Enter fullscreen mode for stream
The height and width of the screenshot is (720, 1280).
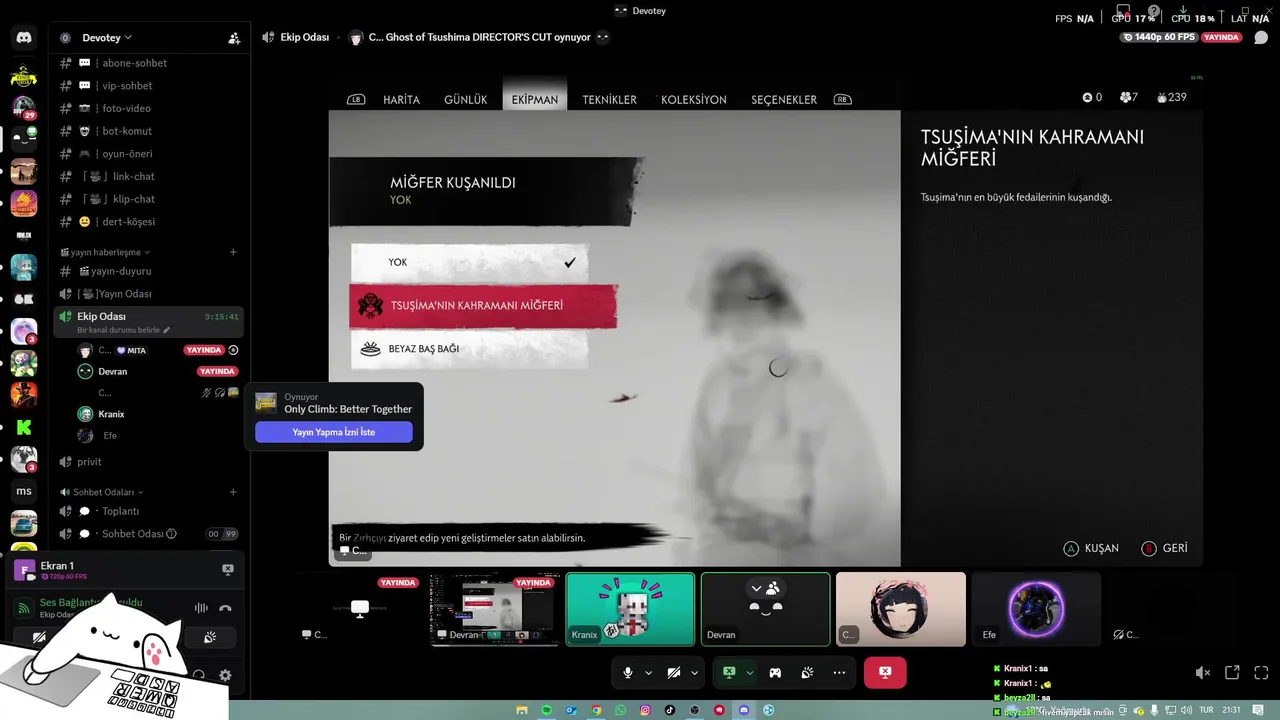point(1261,673)
